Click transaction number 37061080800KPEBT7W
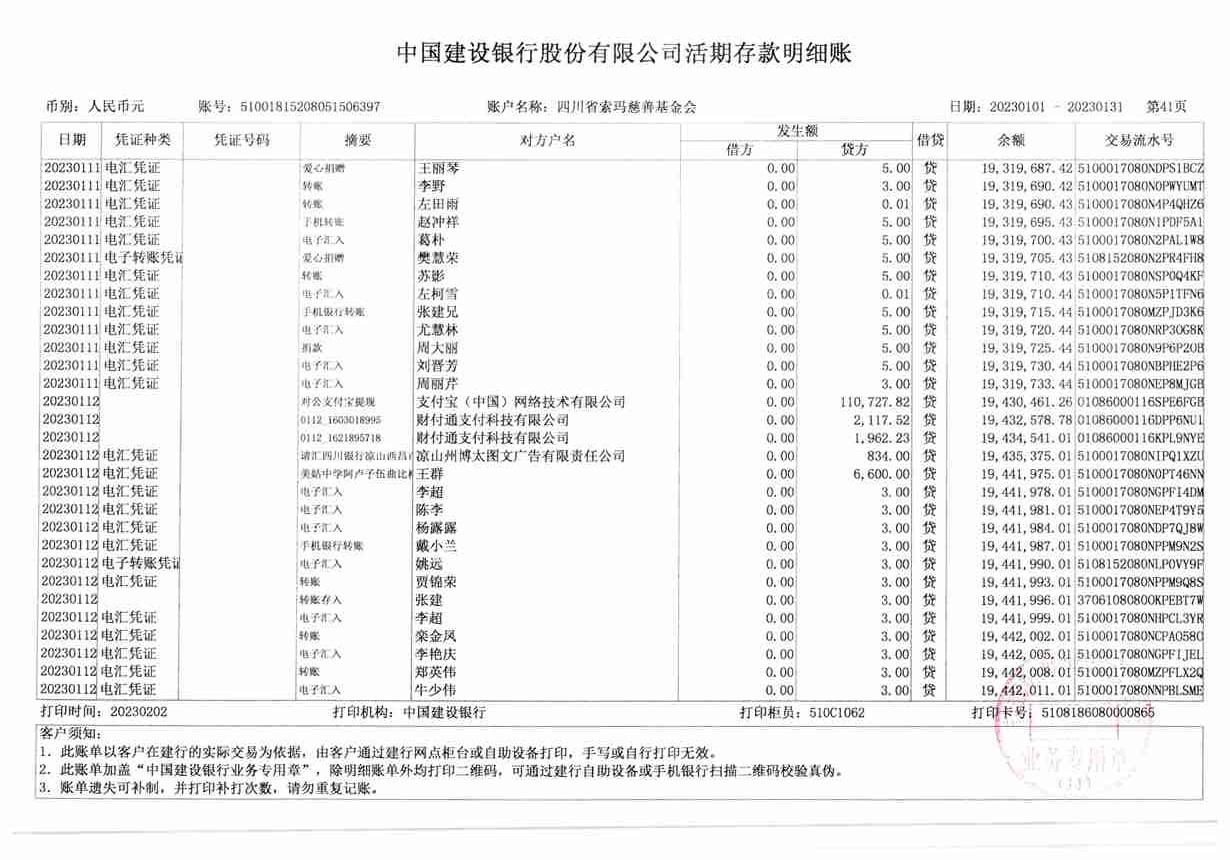The width and height of the screenshot is (1230, 860). click(x=1140, y=600)
